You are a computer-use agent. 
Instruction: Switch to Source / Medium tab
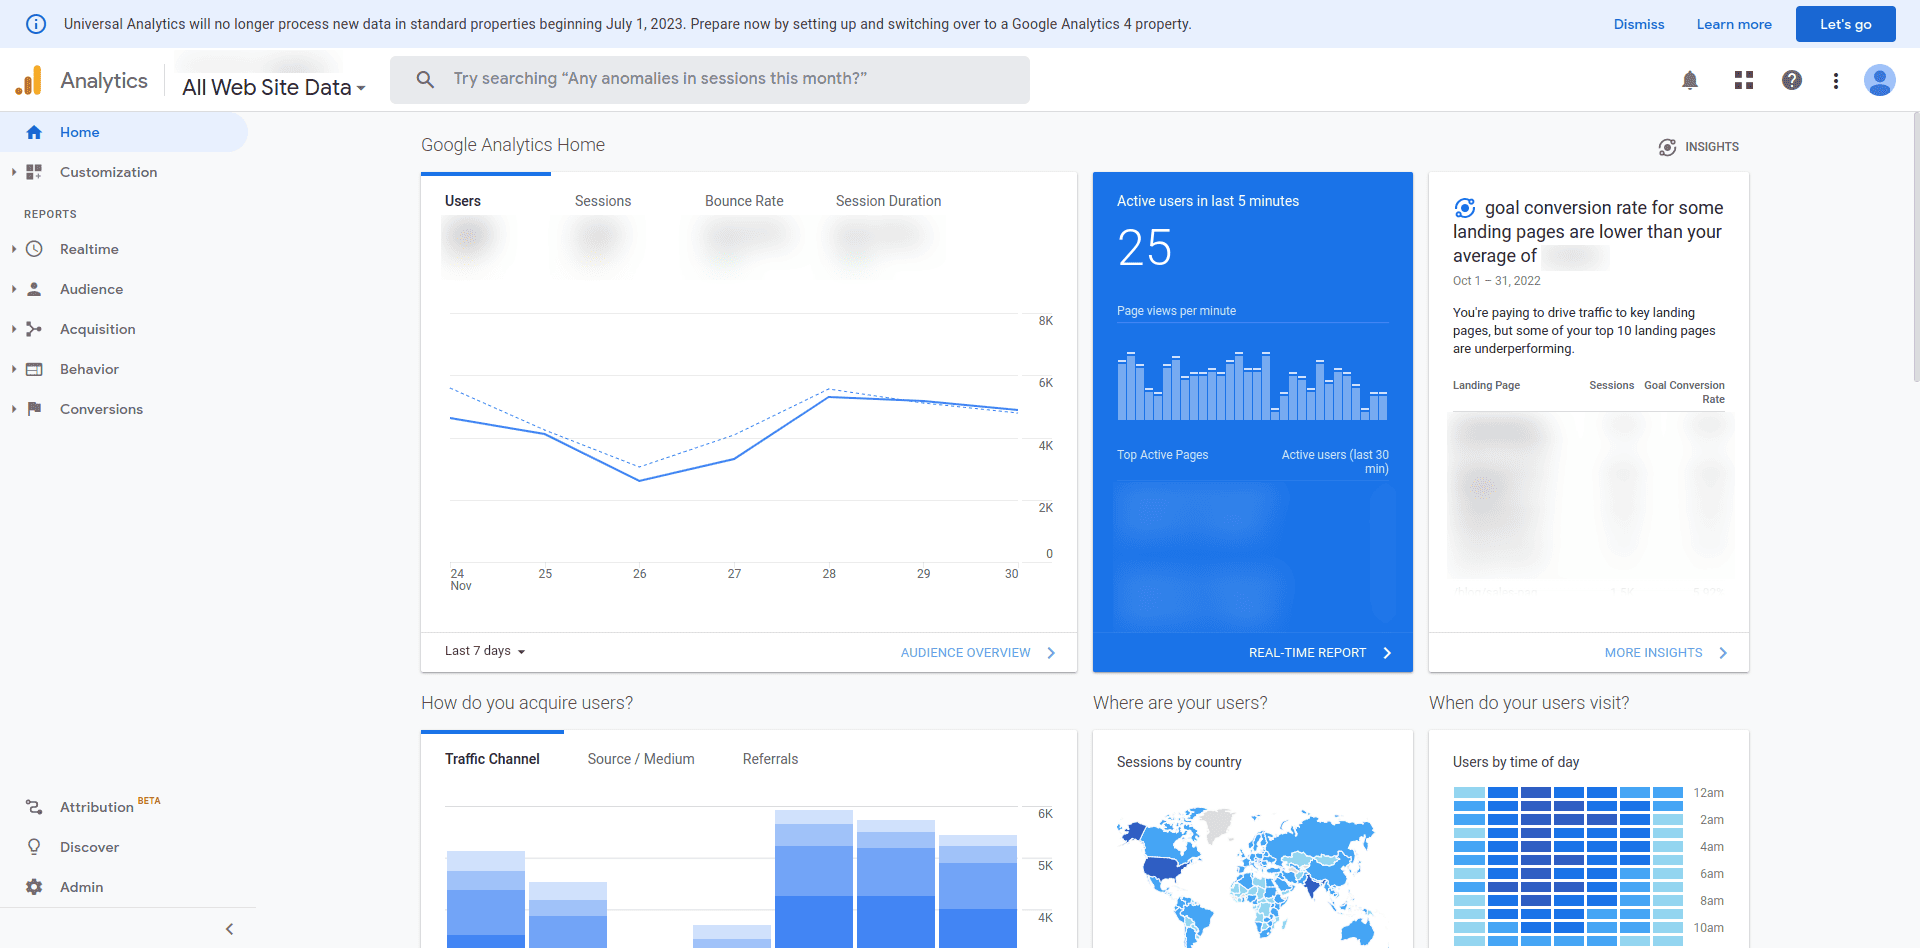(x=641, y=759)
